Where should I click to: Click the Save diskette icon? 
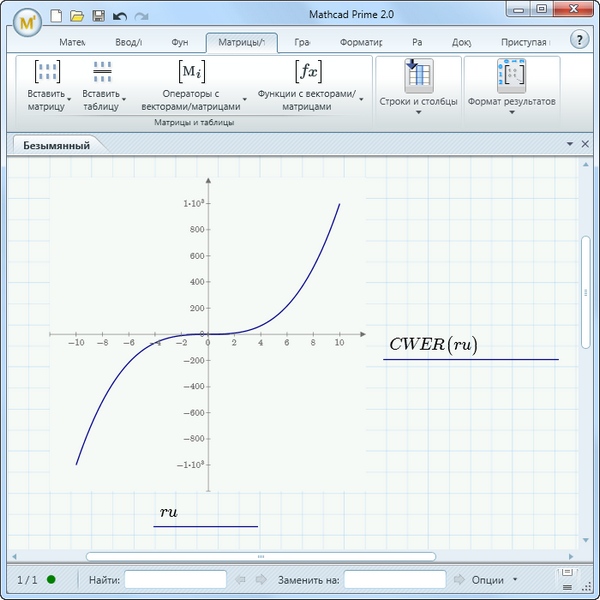coord(97,16)
